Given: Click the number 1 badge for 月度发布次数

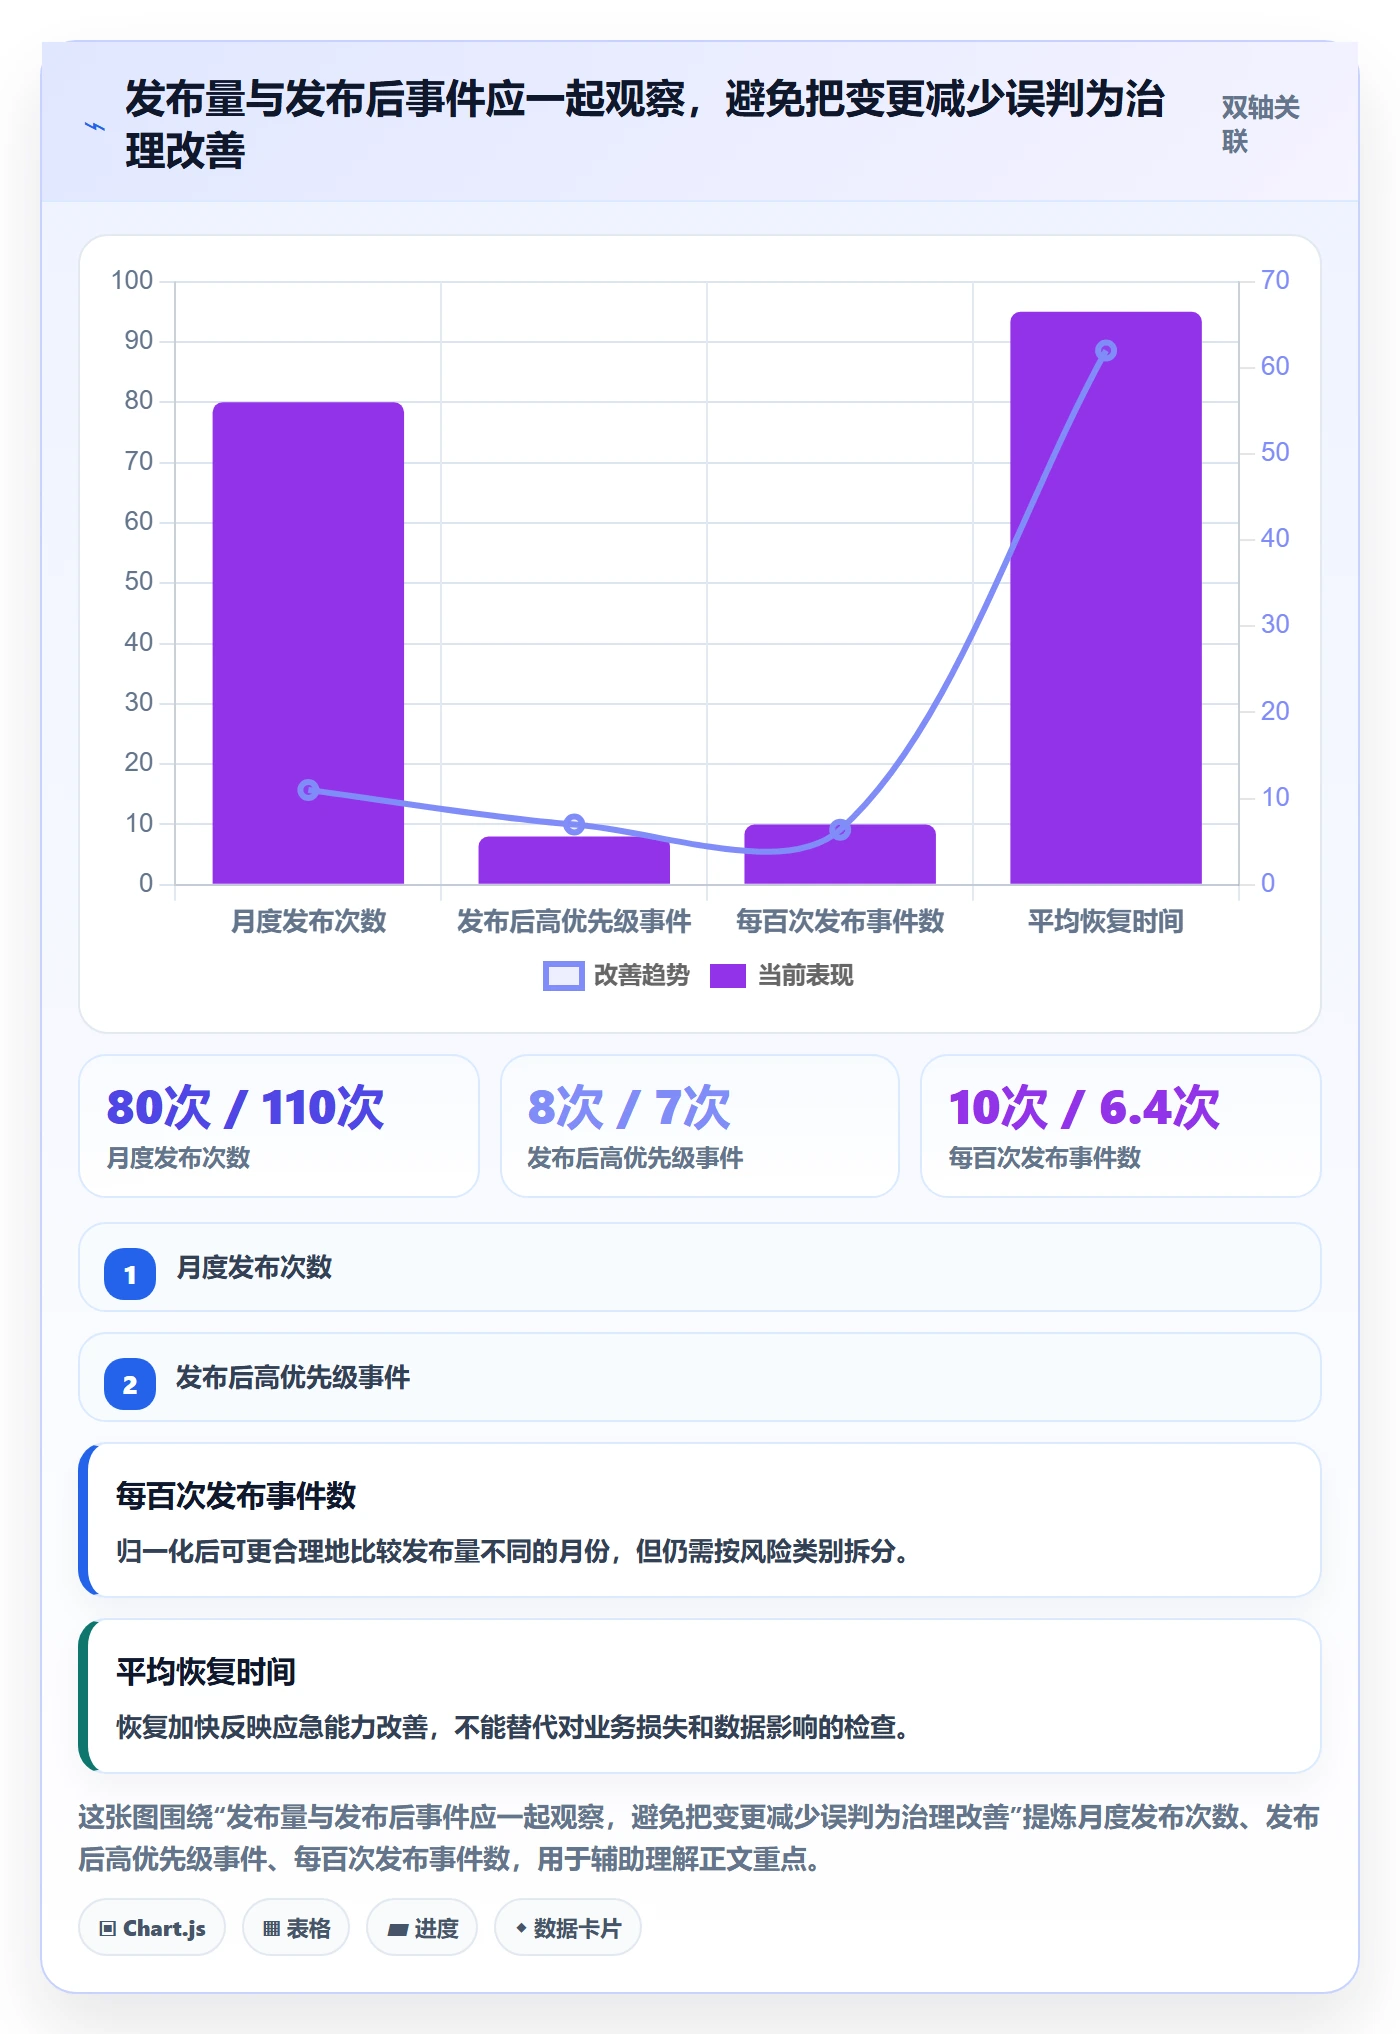Looking at the screenshot, I should 130,1274.
